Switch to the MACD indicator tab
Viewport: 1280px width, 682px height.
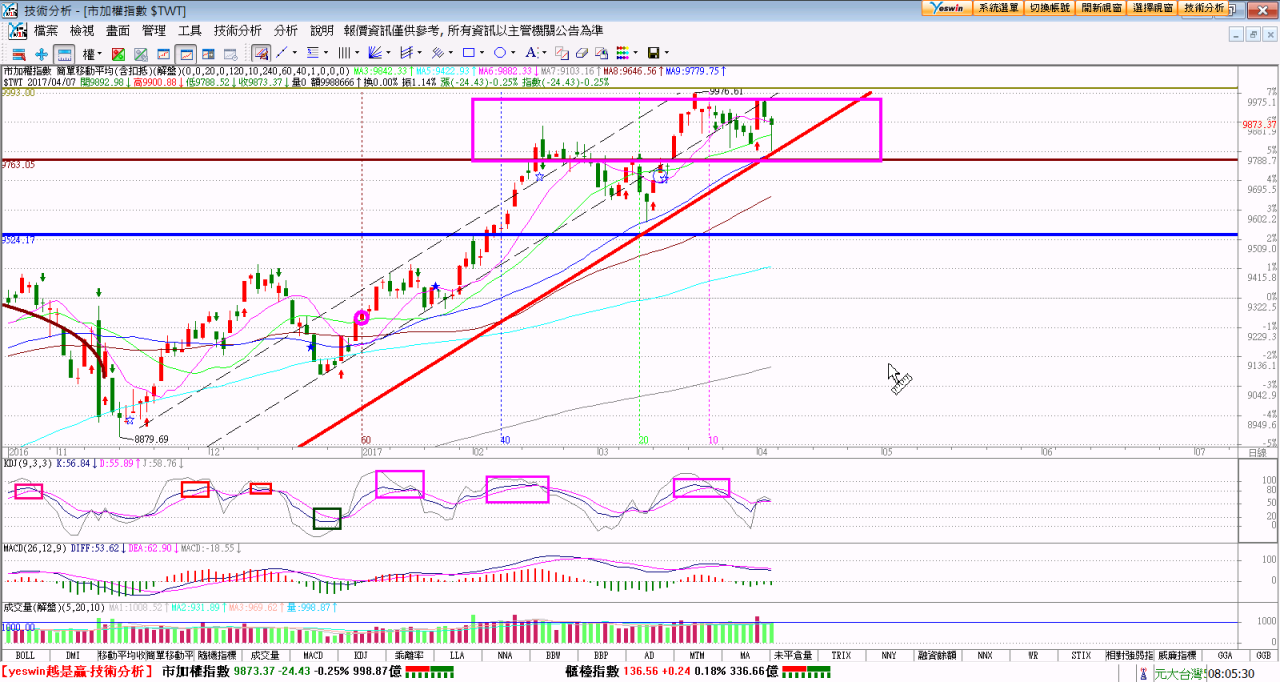tap(313, 655)
